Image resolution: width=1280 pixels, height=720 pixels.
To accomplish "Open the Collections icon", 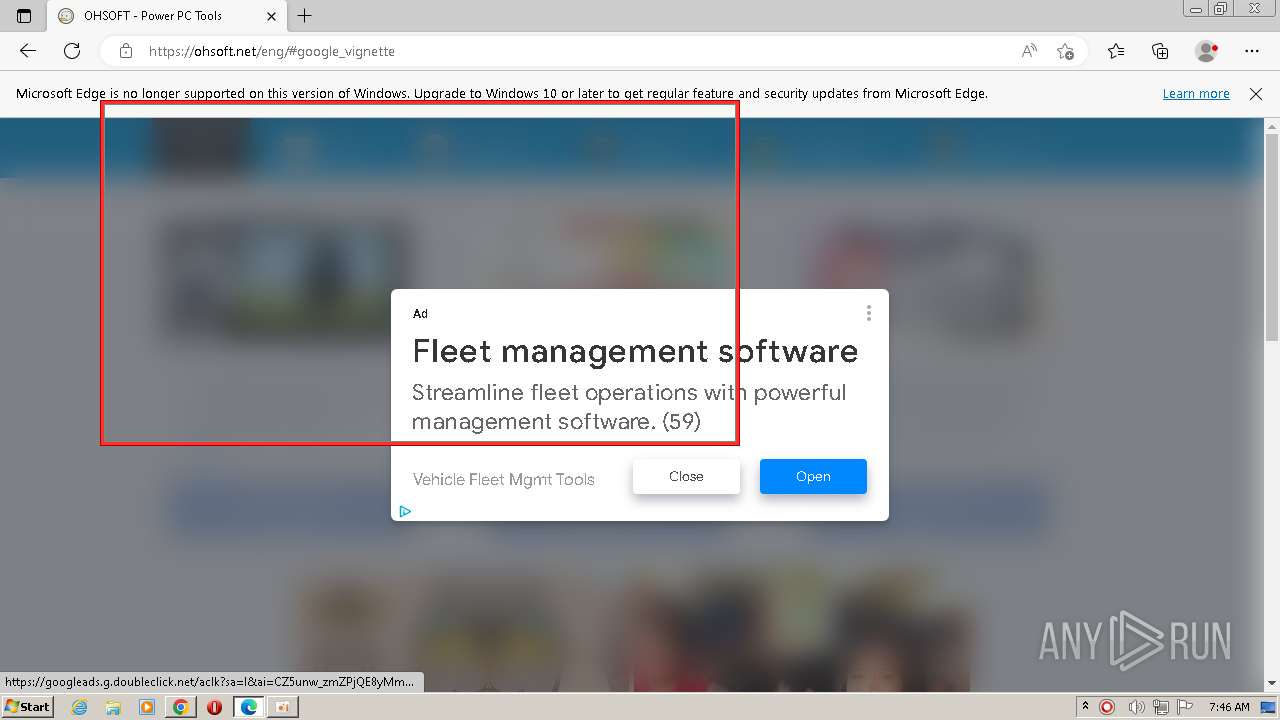I will click(1160, 51).
